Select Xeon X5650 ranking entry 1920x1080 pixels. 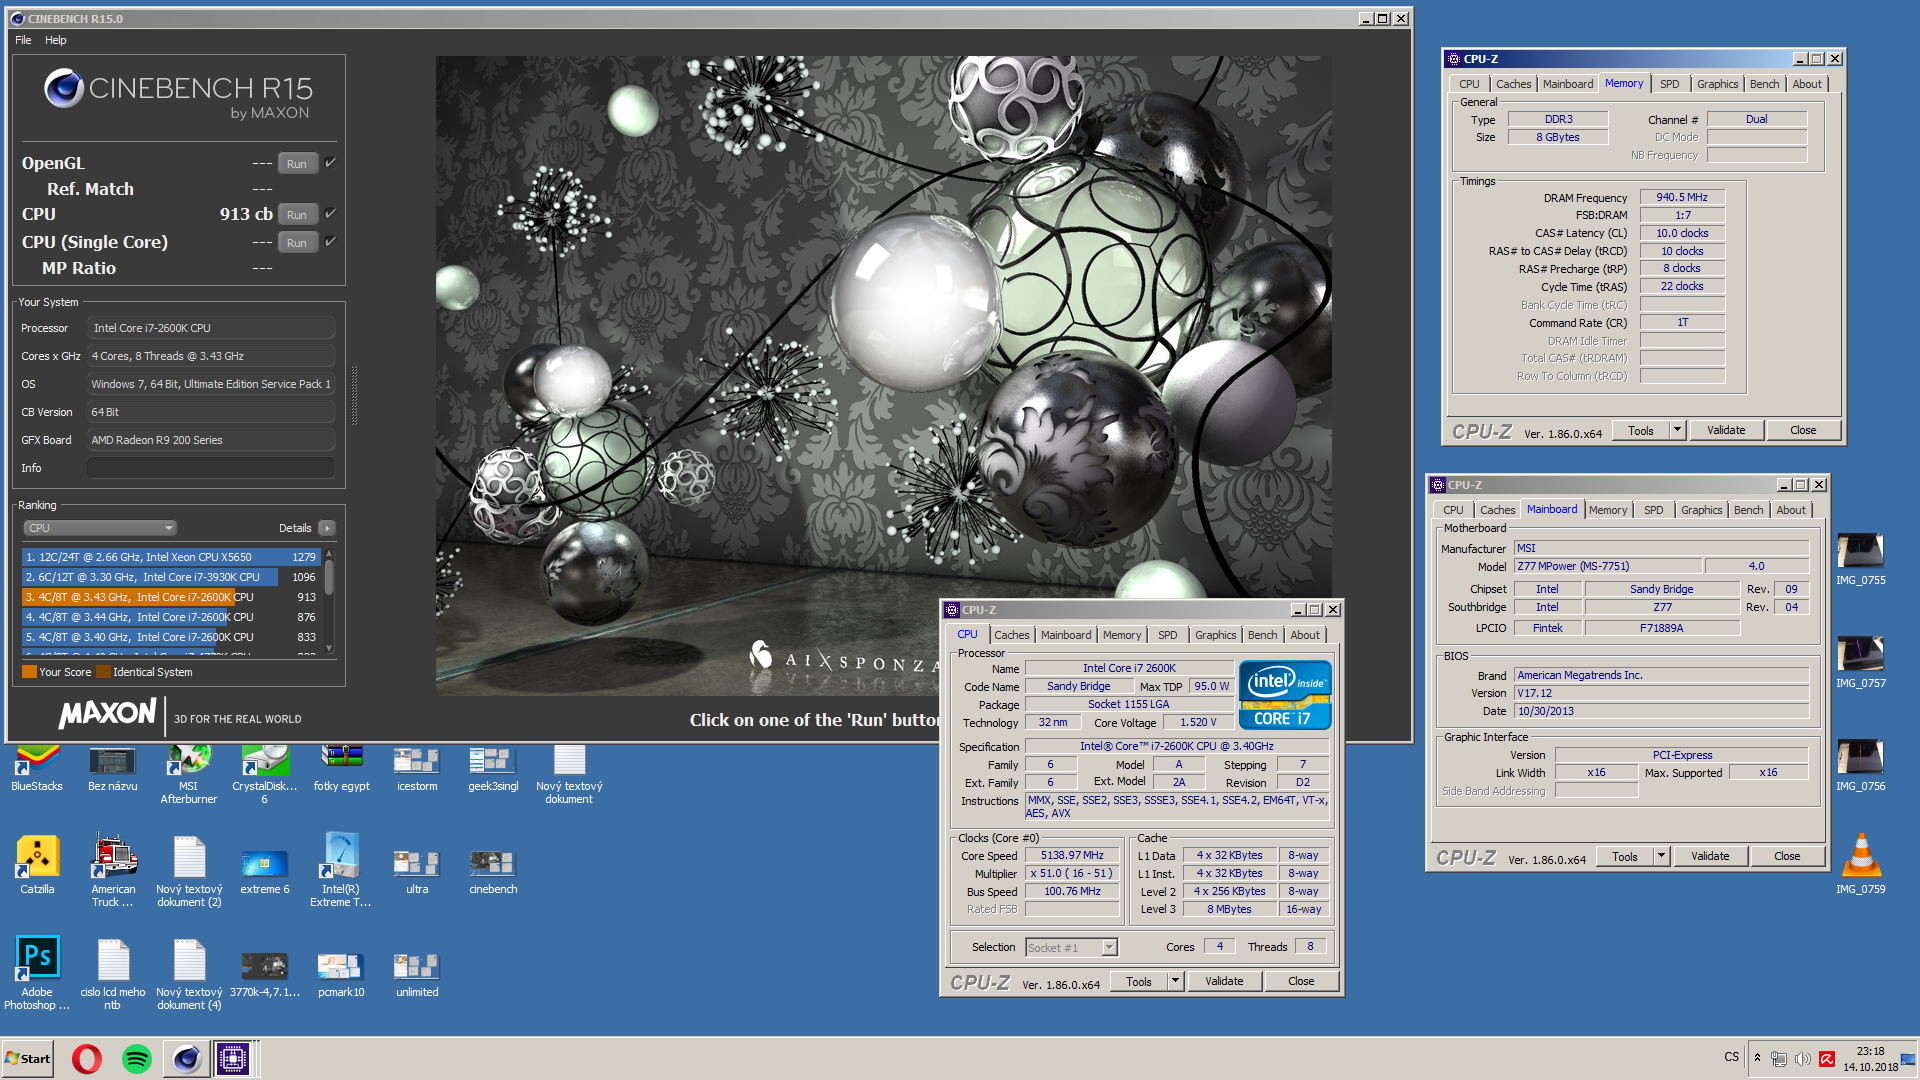171,557
